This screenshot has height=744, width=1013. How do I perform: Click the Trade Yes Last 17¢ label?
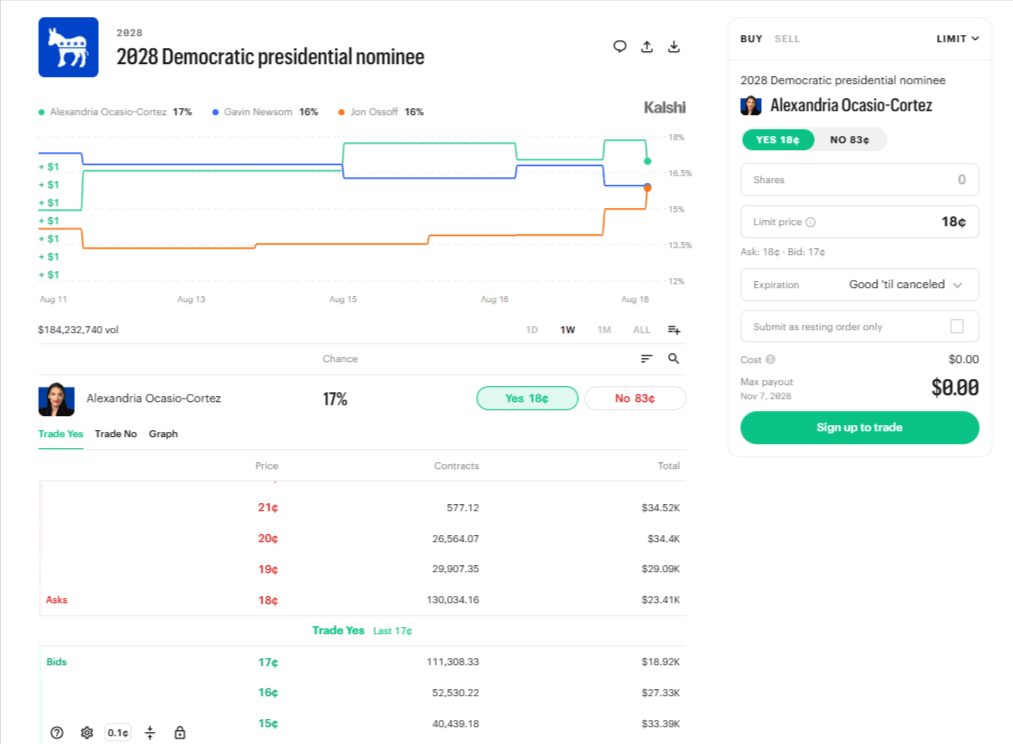(362, 630)
